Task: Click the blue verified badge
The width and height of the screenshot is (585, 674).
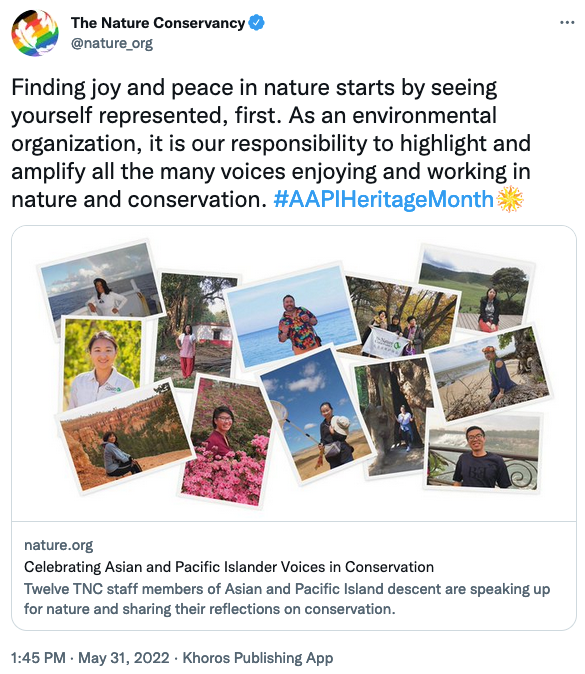Action: [x=257, y=23]
